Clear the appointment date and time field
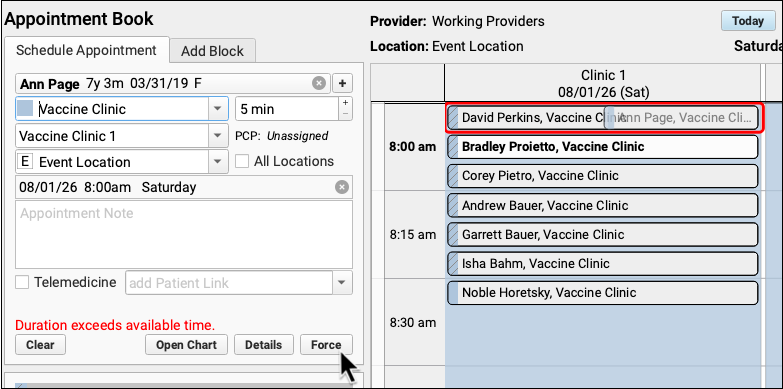 coord(342,188)
